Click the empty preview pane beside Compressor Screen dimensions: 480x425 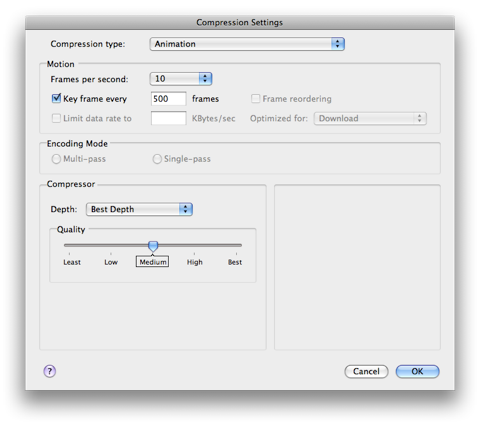(x=357, y=267)
